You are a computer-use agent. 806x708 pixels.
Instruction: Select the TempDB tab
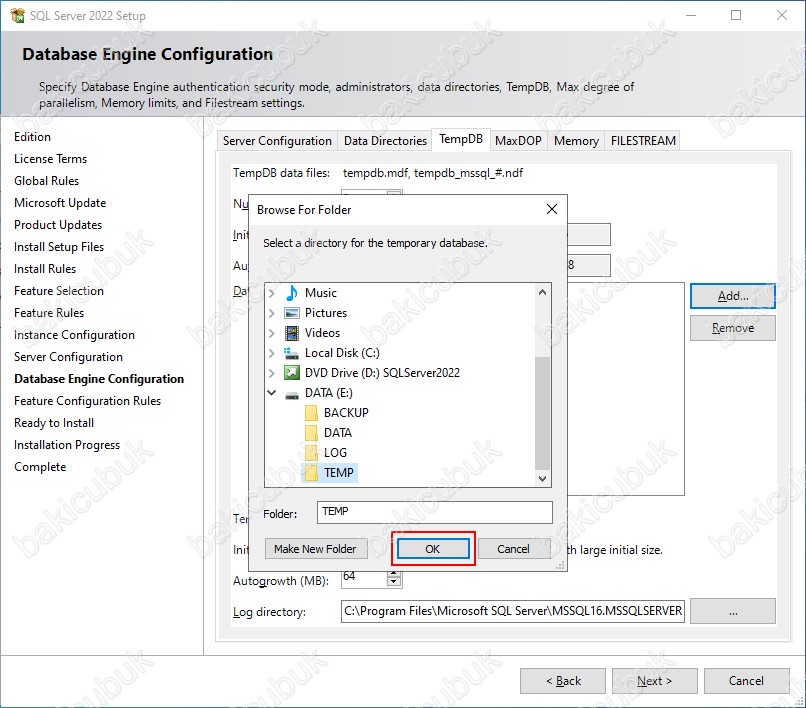click(x=461, y=139)
